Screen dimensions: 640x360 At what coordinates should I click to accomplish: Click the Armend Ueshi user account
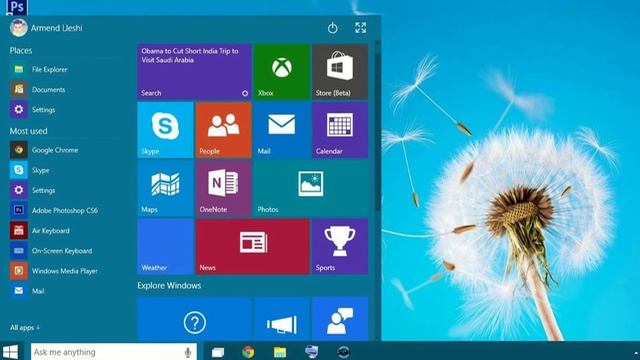point(46,28)
